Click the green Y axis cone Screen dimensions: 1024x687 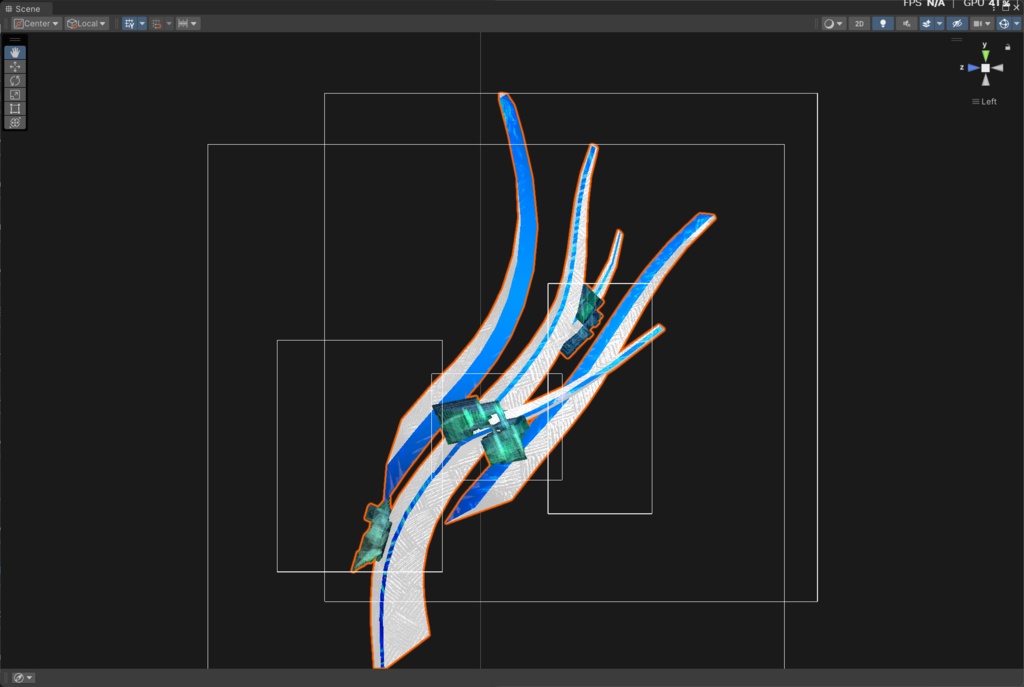[x=985, y=55]
